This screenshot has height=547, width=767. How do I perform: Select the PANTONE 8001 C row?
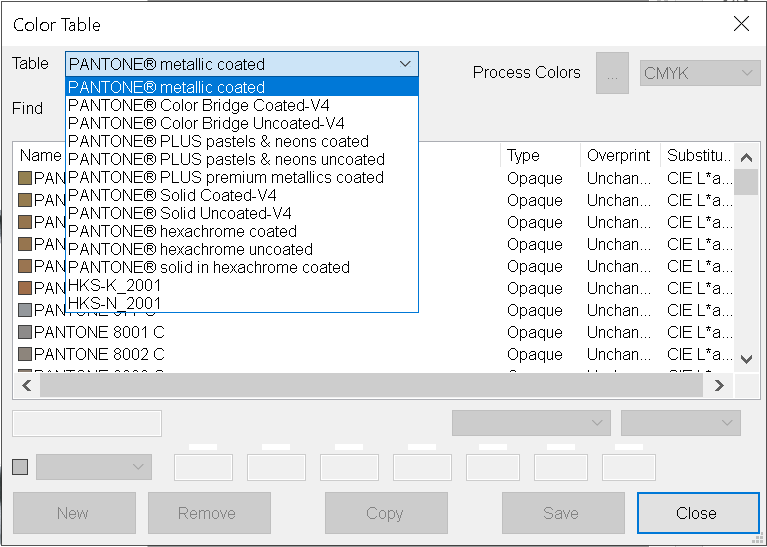pos(374,332)
